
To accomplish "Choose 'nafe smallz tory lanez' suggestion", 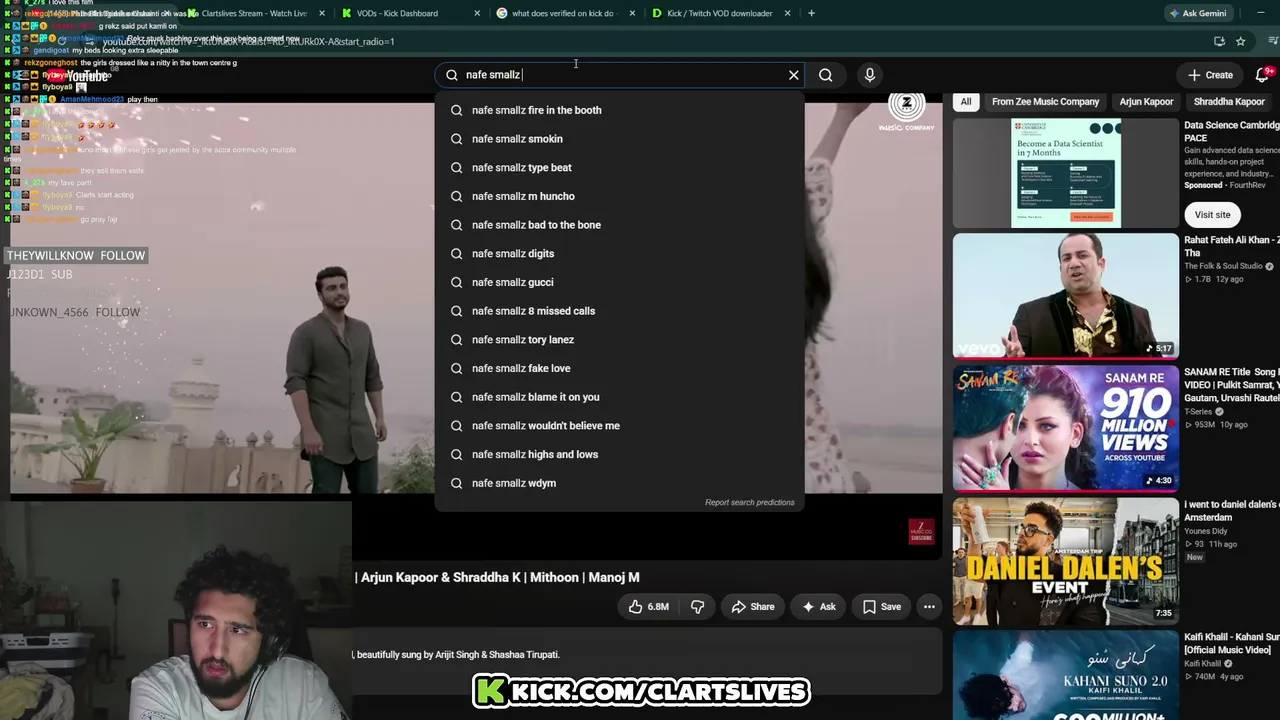I will [x=620, y=340].
